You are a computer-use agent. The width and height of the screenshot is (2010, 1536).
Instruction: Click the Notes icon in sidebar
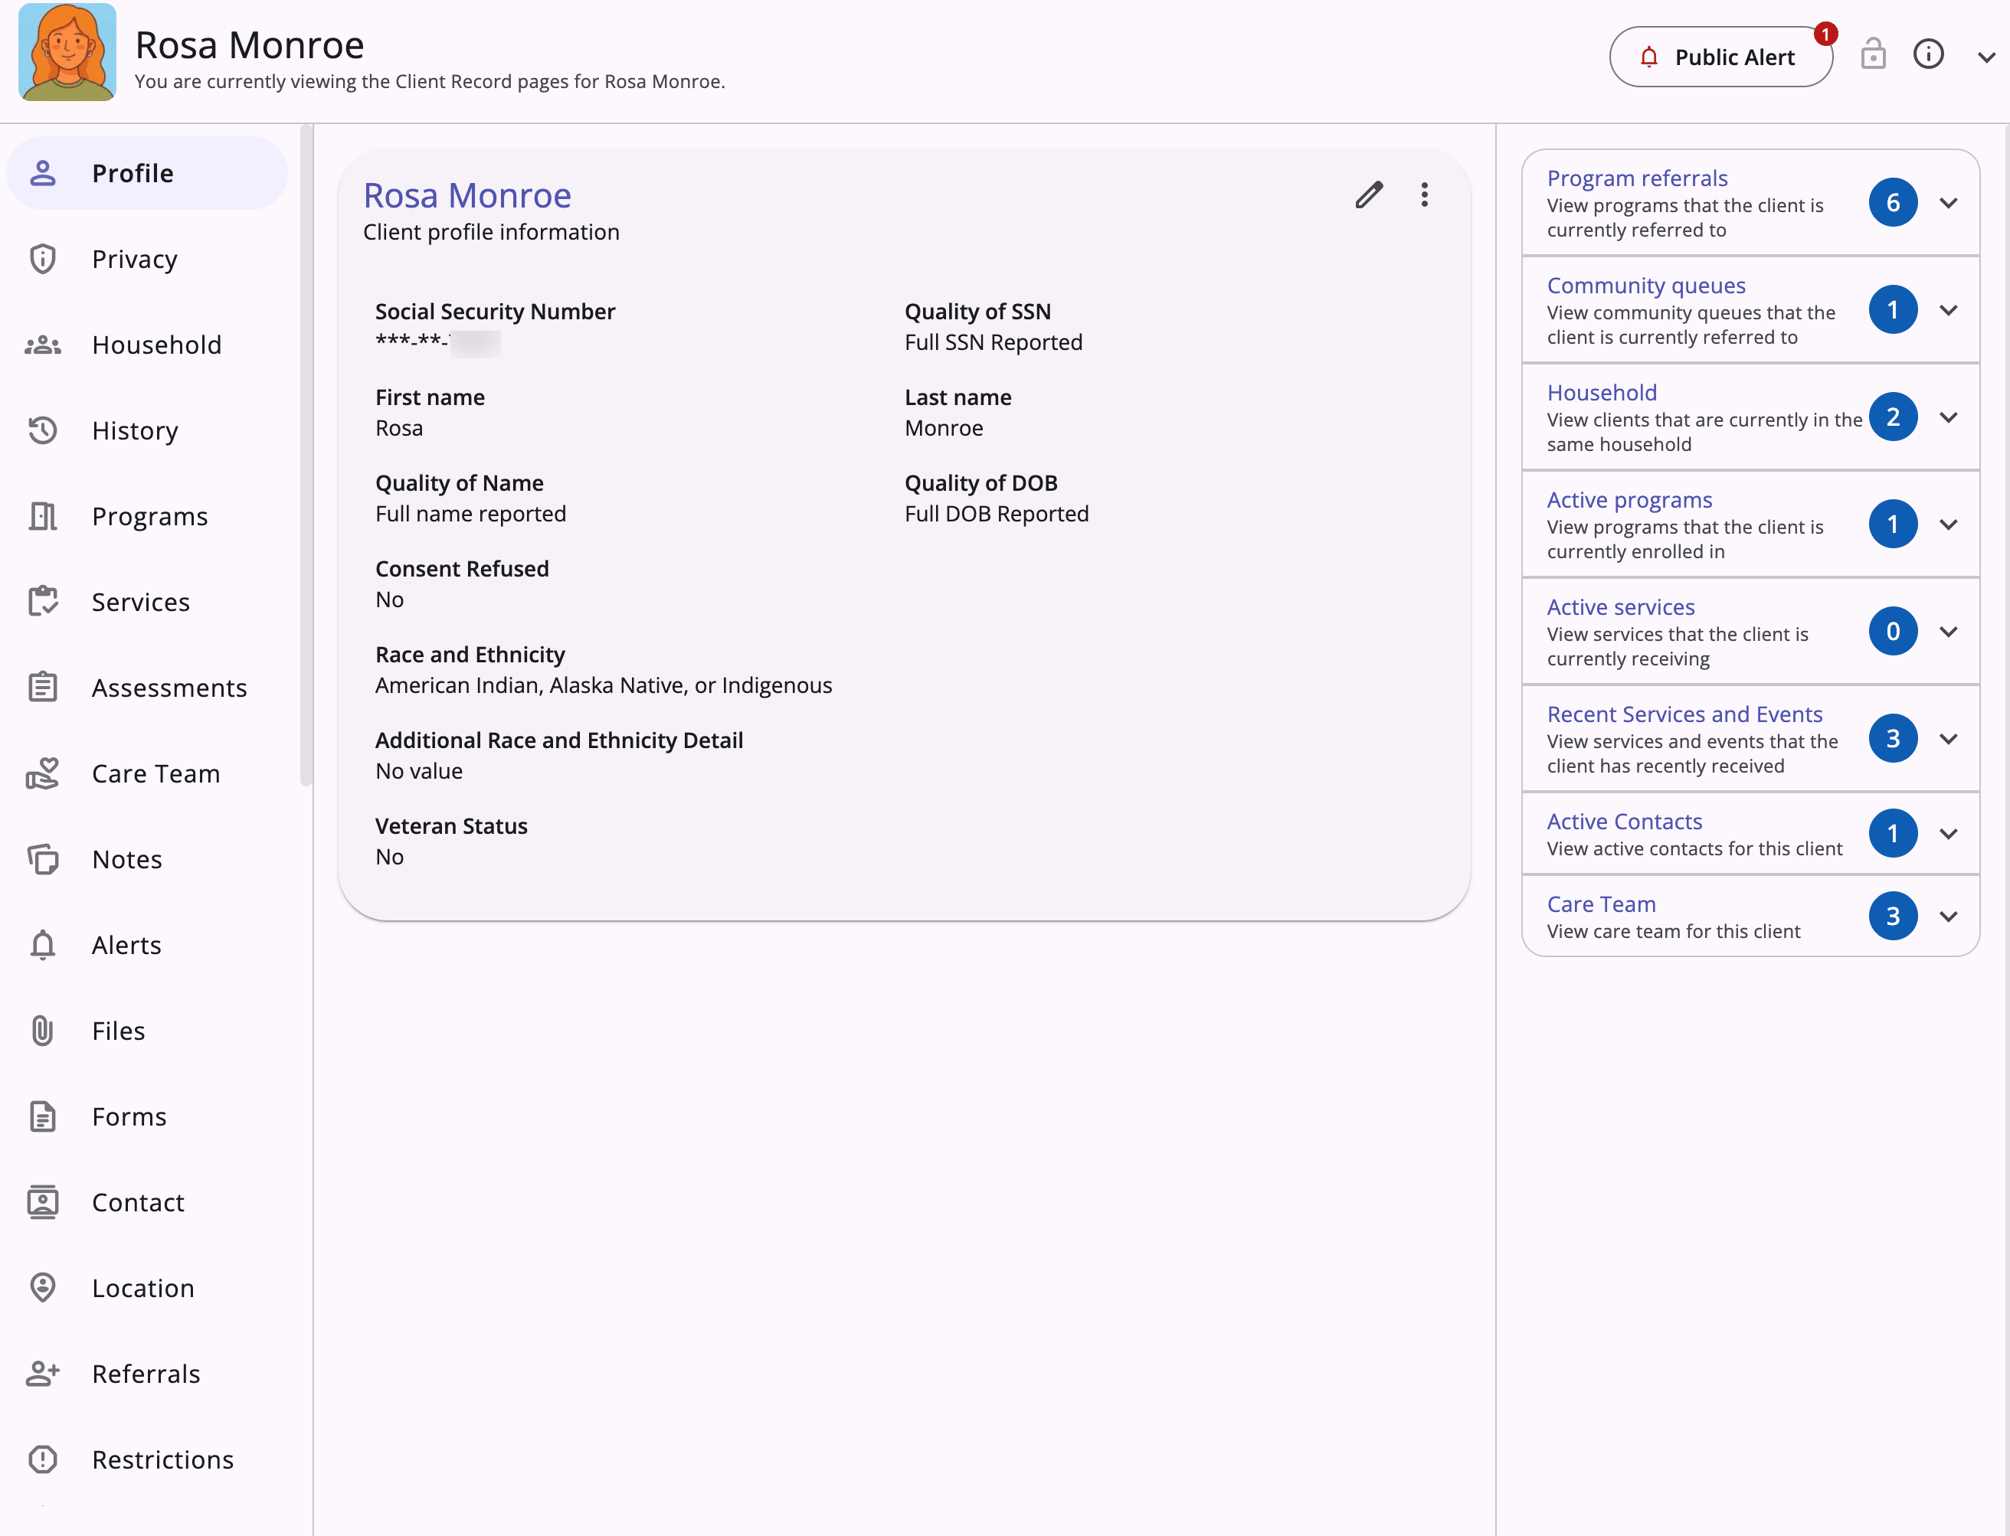pos(43,859)
